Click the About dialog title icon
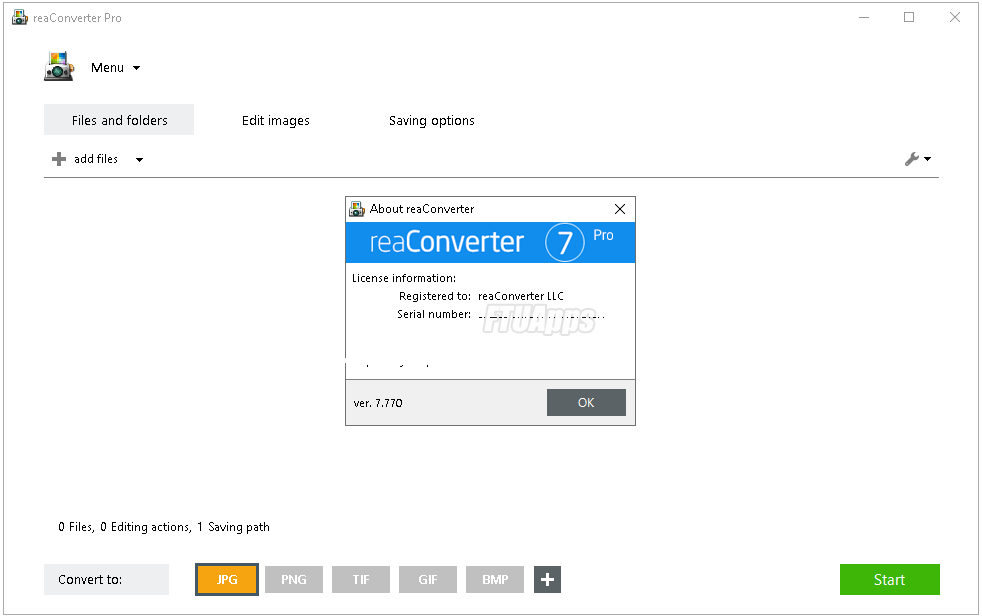The image size is (982, 616). [x=357, y=209]
